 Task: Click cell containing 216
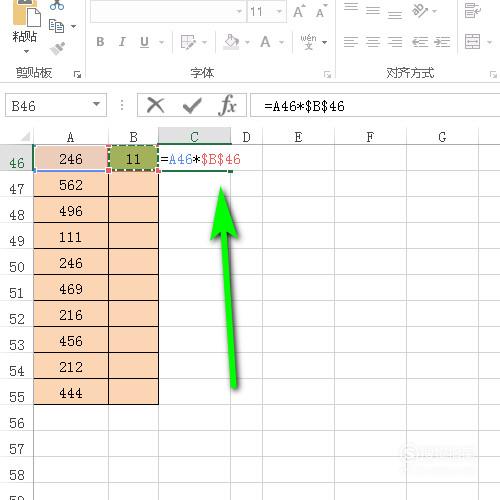[71, 314]
